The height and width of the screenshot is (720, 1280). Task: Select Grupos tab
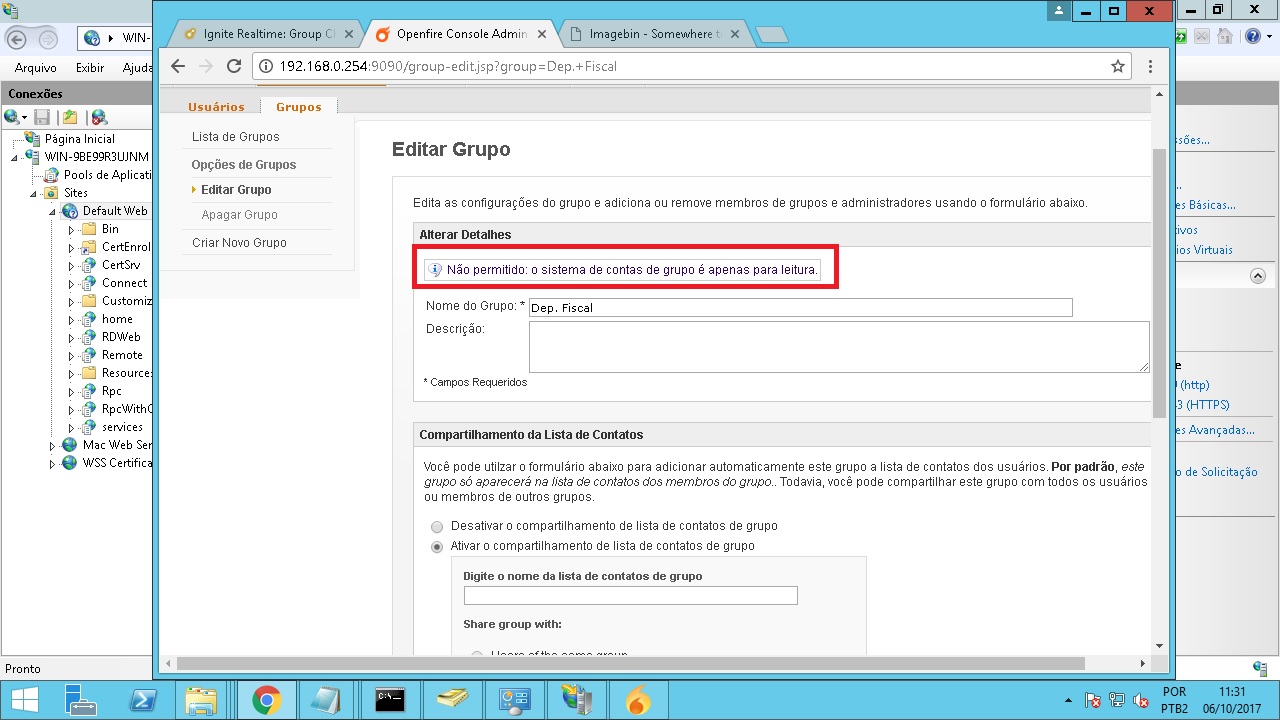coord(299,107)
